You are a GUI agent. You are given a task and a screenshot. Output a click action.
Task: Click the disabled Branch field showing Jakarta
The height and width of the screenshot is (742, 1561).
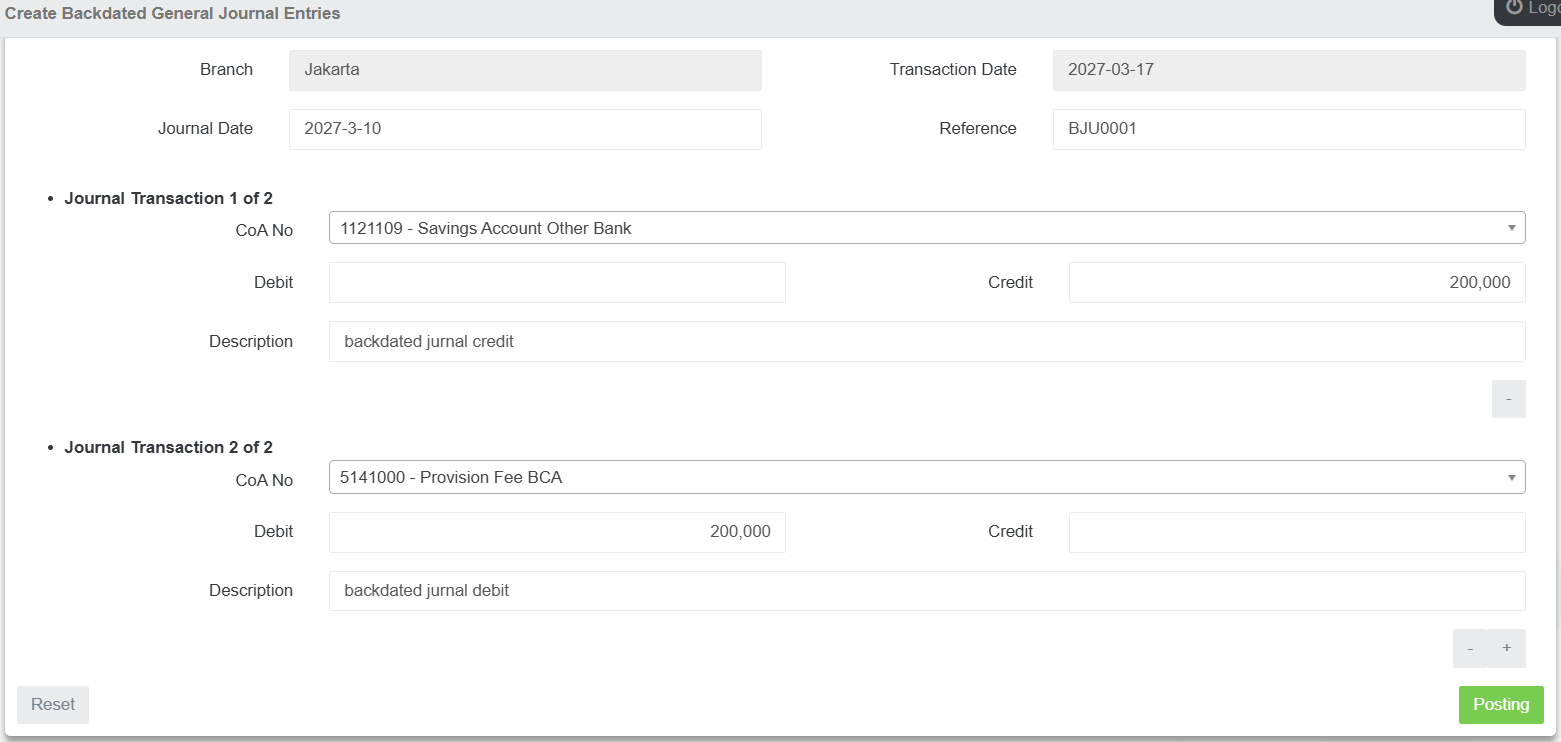pyautogui.click(x=525, y=70)
